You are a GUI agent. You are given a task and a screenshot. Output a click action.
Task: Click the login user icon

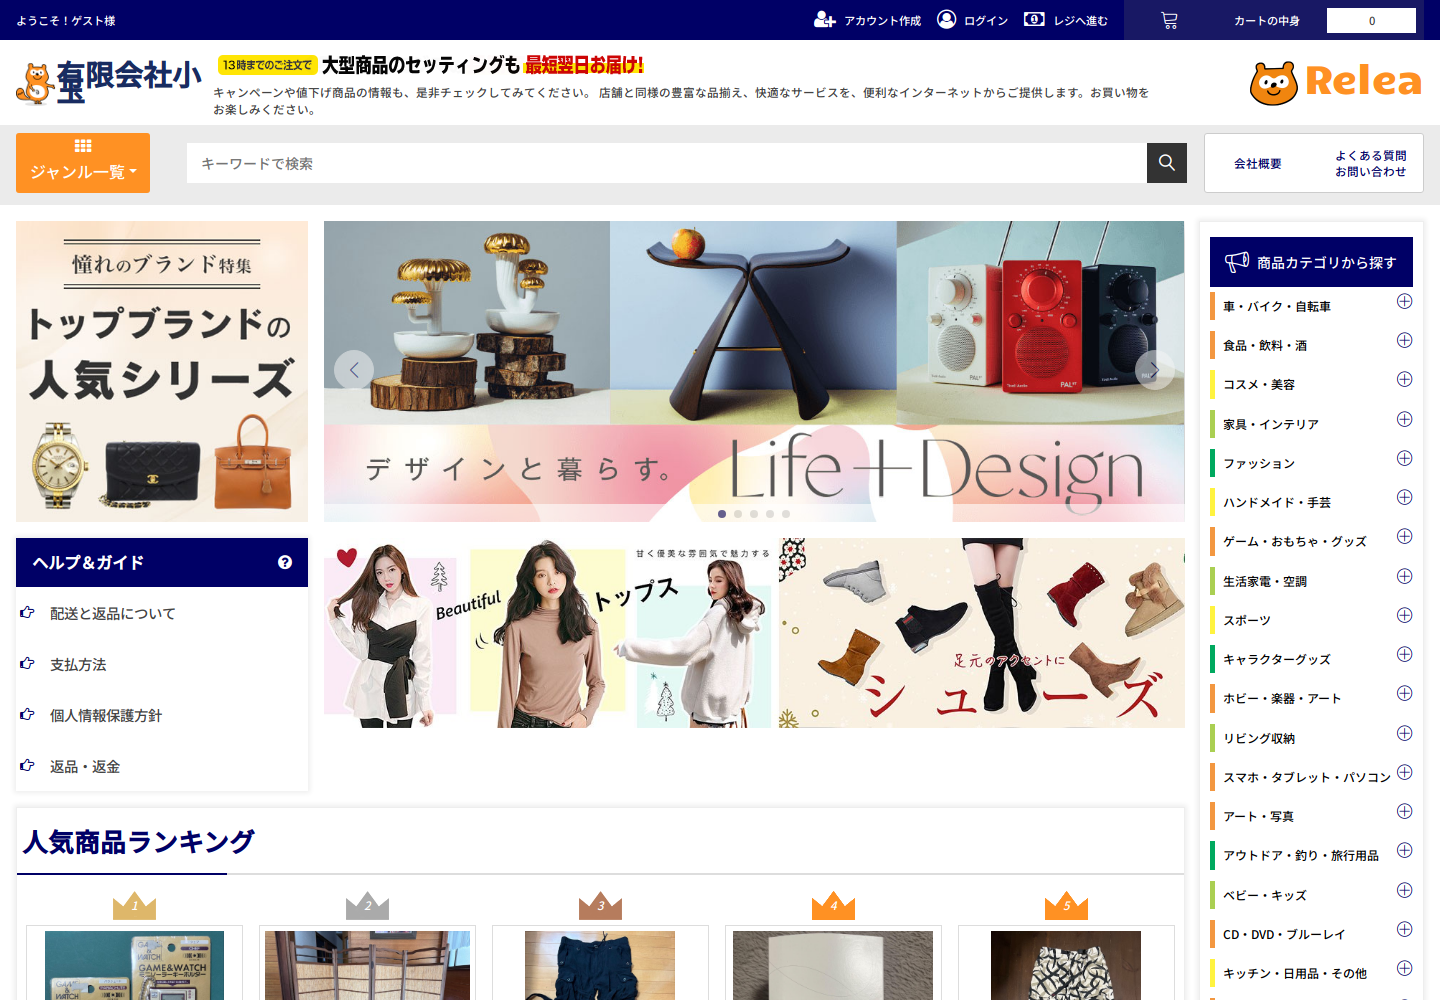pyautogui.click(x=946, y=19)
